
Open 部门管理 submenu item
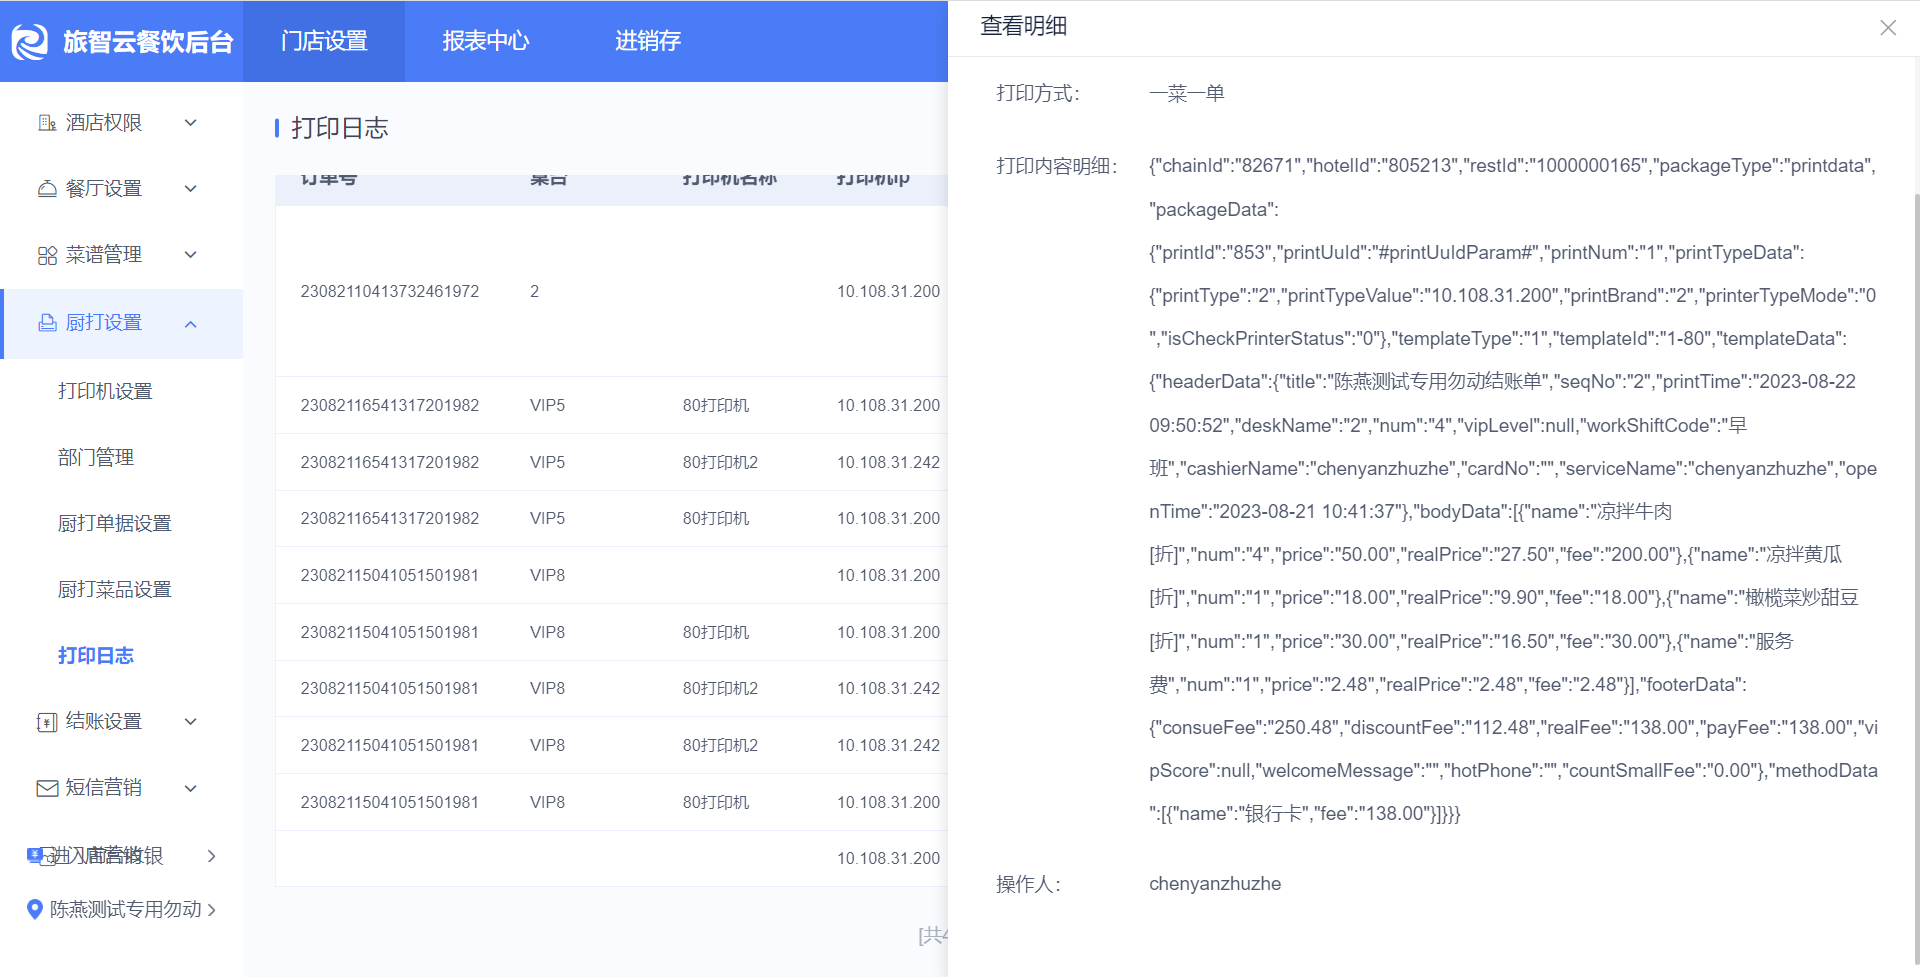tap(96, 458)
